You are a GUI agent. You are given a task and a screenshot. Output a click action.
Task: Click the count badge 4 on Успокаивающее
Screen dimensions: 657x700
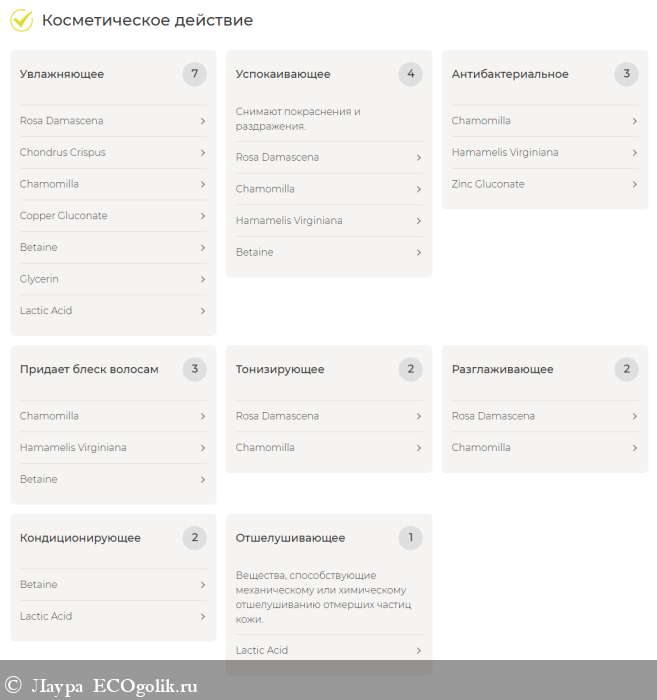410,74
